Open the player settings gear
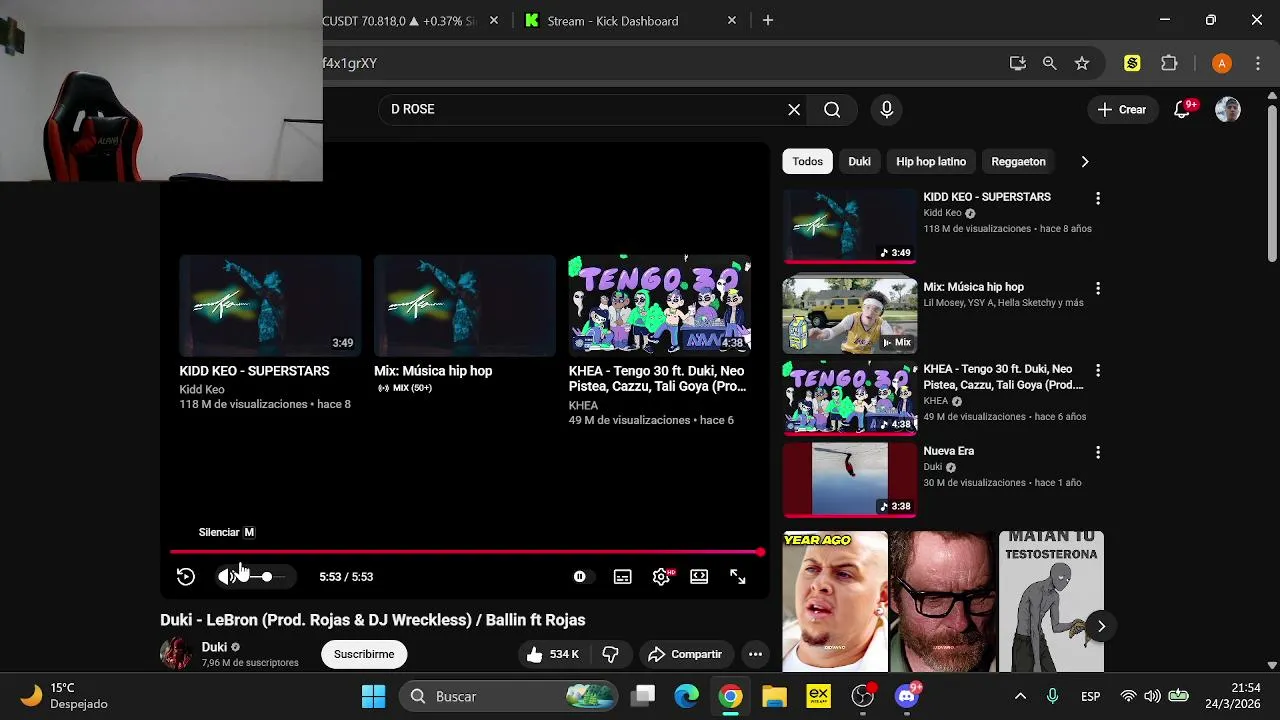Screen dimensions: 1280x720 (661, 577)
